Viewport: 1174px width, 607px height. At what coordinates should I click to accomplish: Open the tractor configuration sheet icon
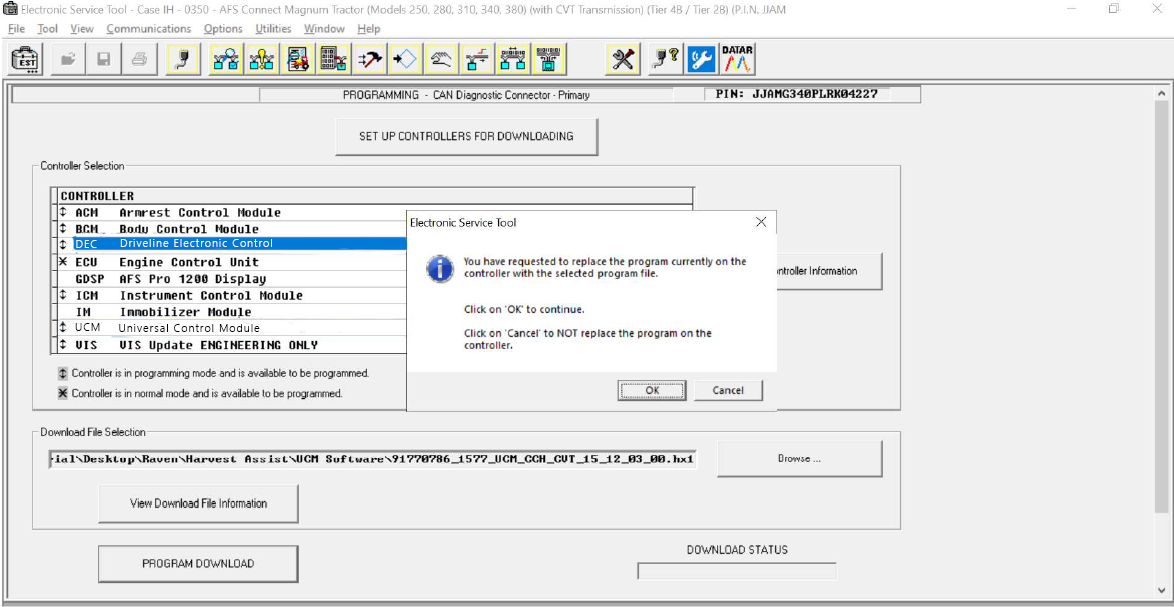coord(297,59)
